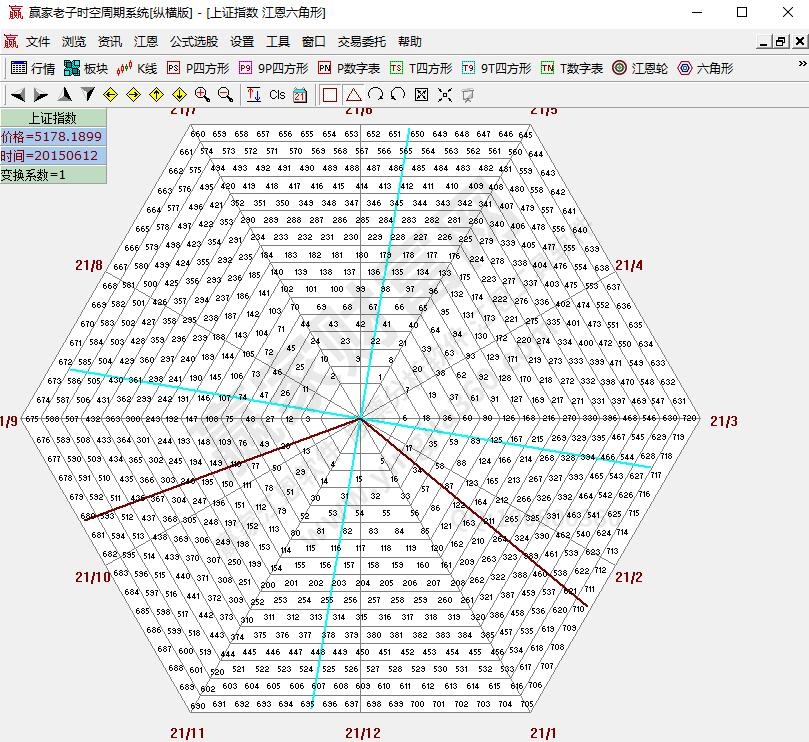
Task: Open the 公式选股 menu
Action: pyautogui.click(x=194, y=42)
